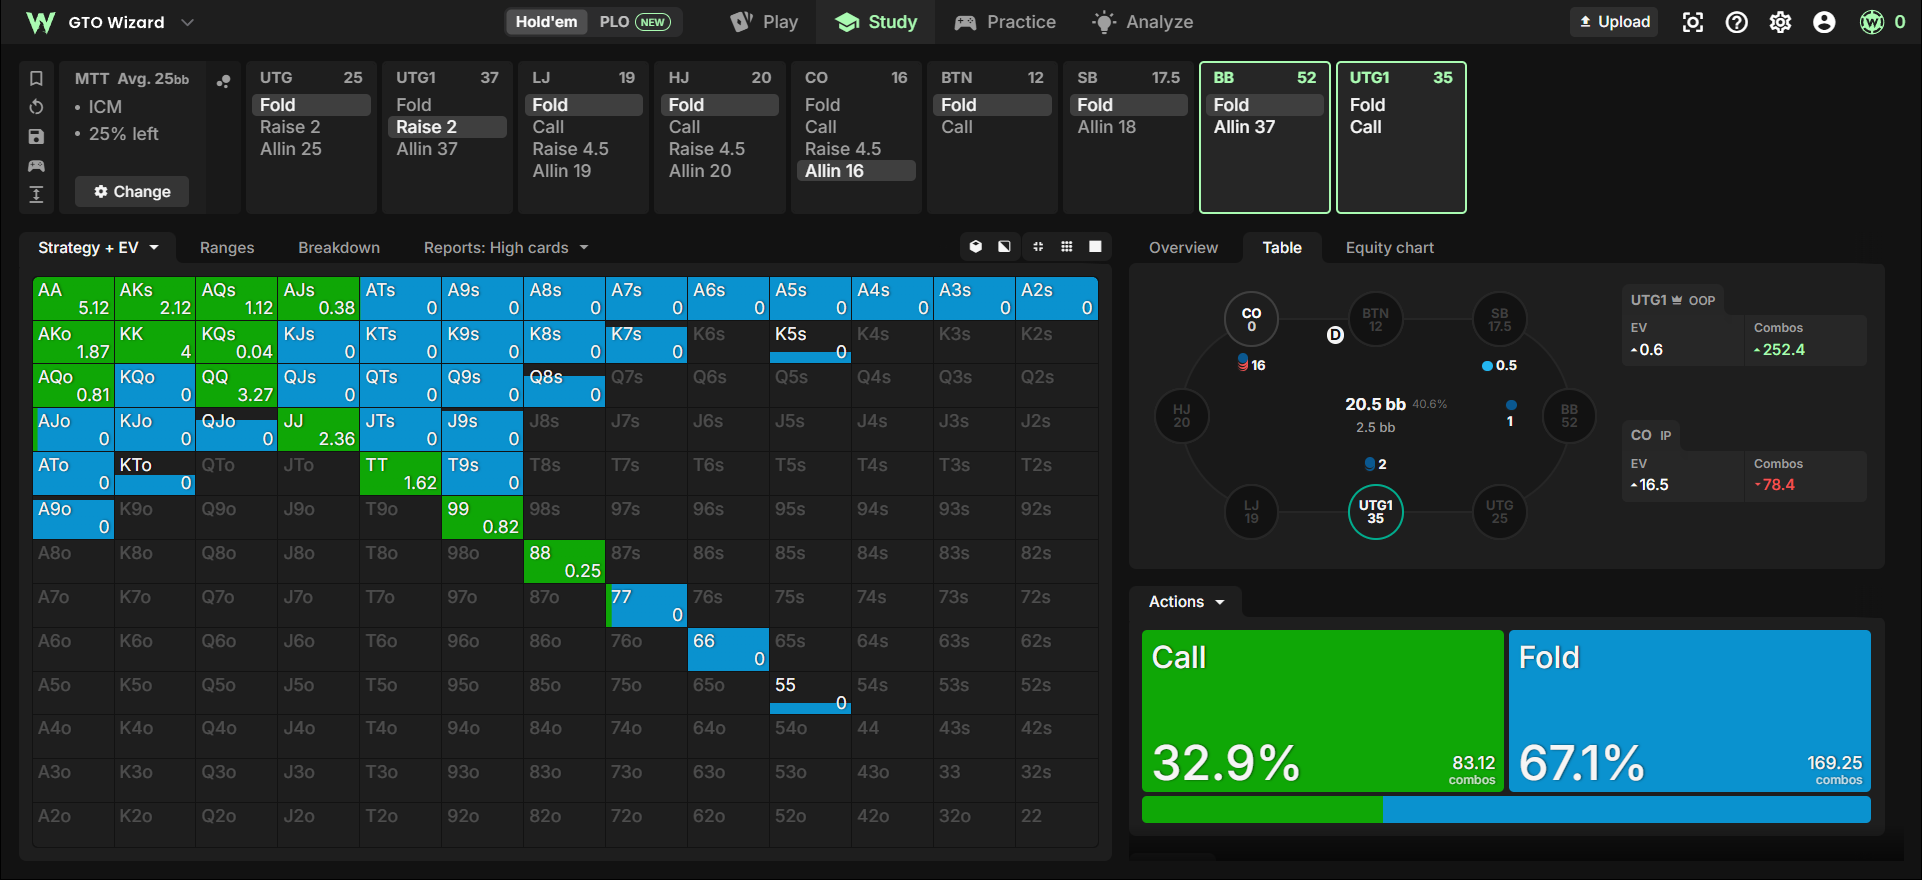Expand the Actions dropdown
Screen dimensions: 1922x880
click(x=1187, y=602)
